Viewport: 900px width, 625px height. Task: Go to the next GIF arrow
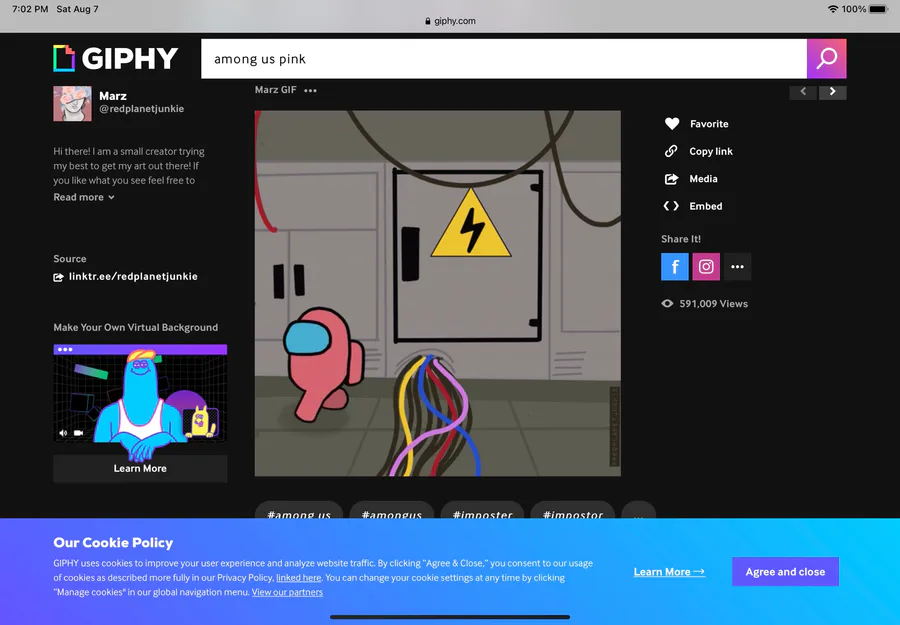[x=832, y=92]
